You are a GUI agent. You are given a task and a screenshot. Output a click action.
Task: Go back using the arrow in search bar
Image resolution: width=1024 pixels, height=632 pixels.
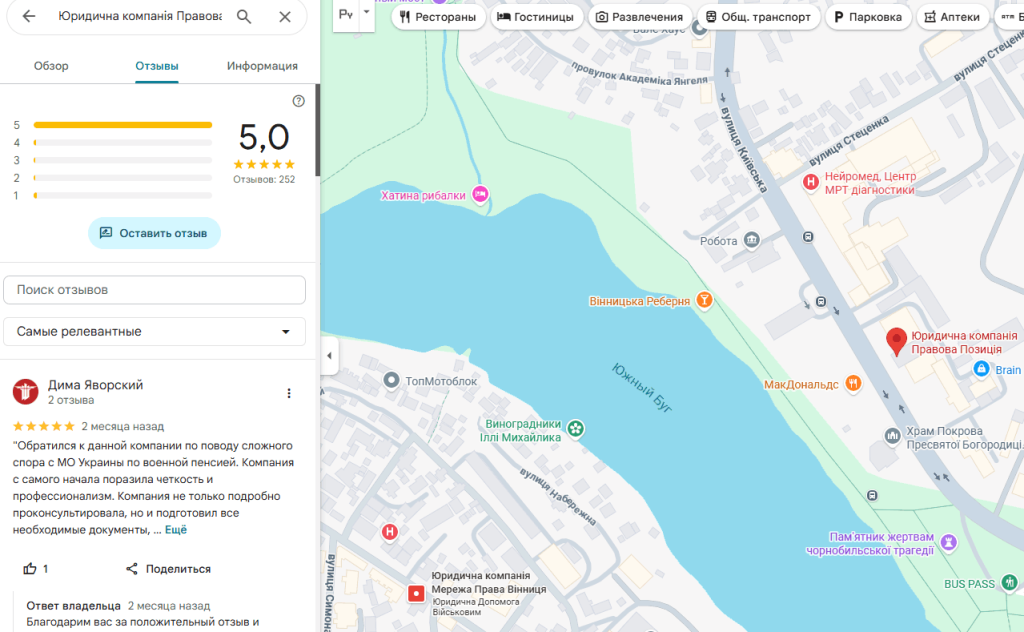(29, 16)
